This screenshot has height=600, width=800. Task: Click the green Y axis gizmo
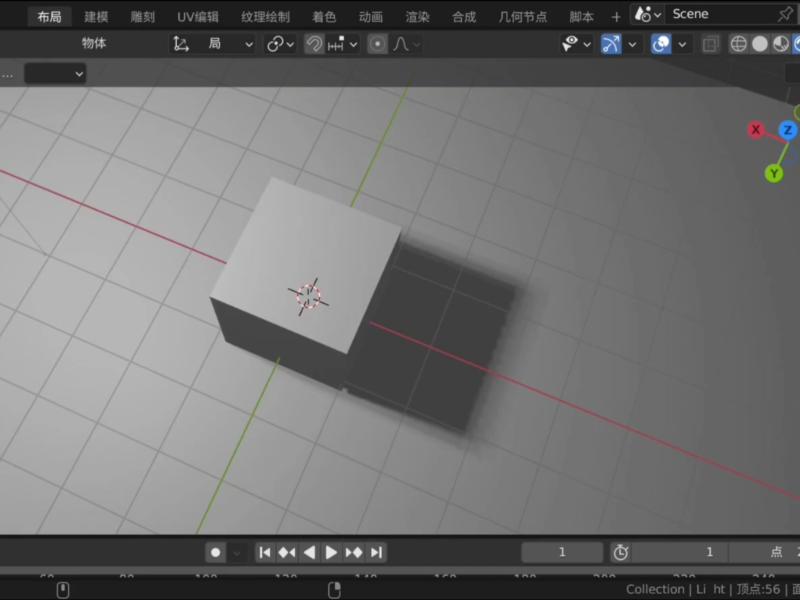[774, 173]
